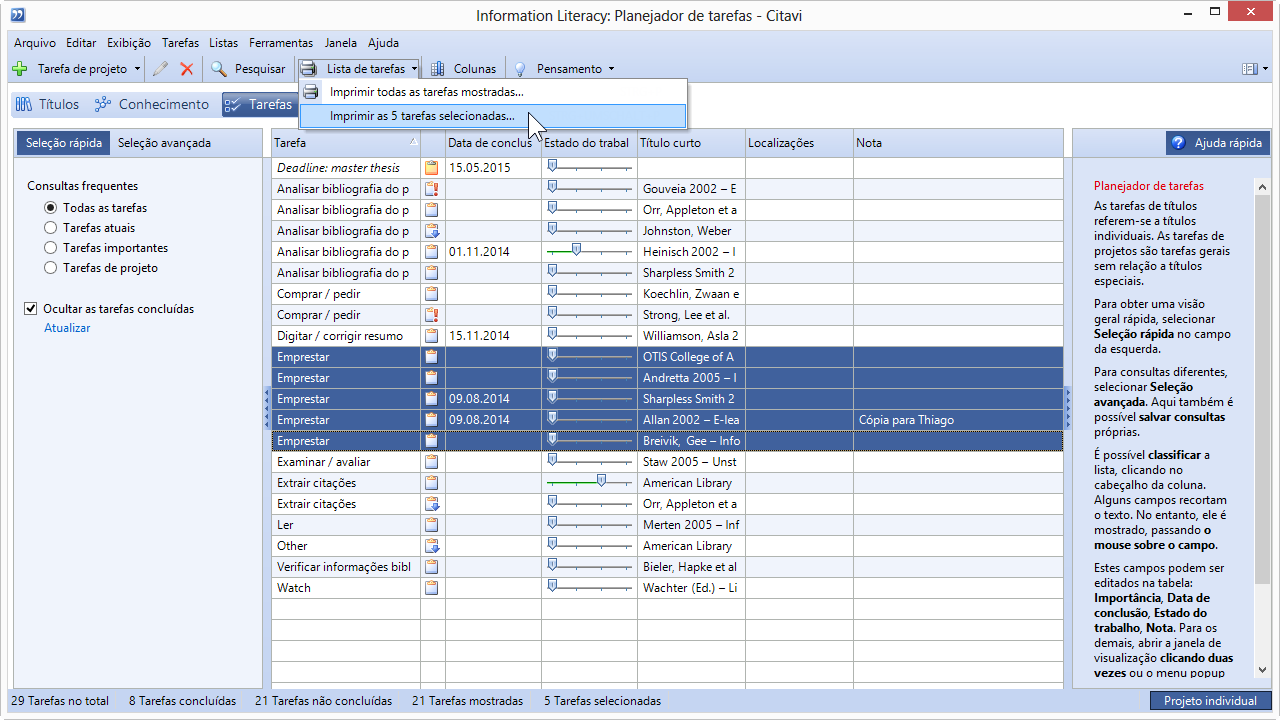Click task icon in Heinisch 2002 row
This screenshot has height=720, width=1280.
pyautogui.click(x=432, y=252)
